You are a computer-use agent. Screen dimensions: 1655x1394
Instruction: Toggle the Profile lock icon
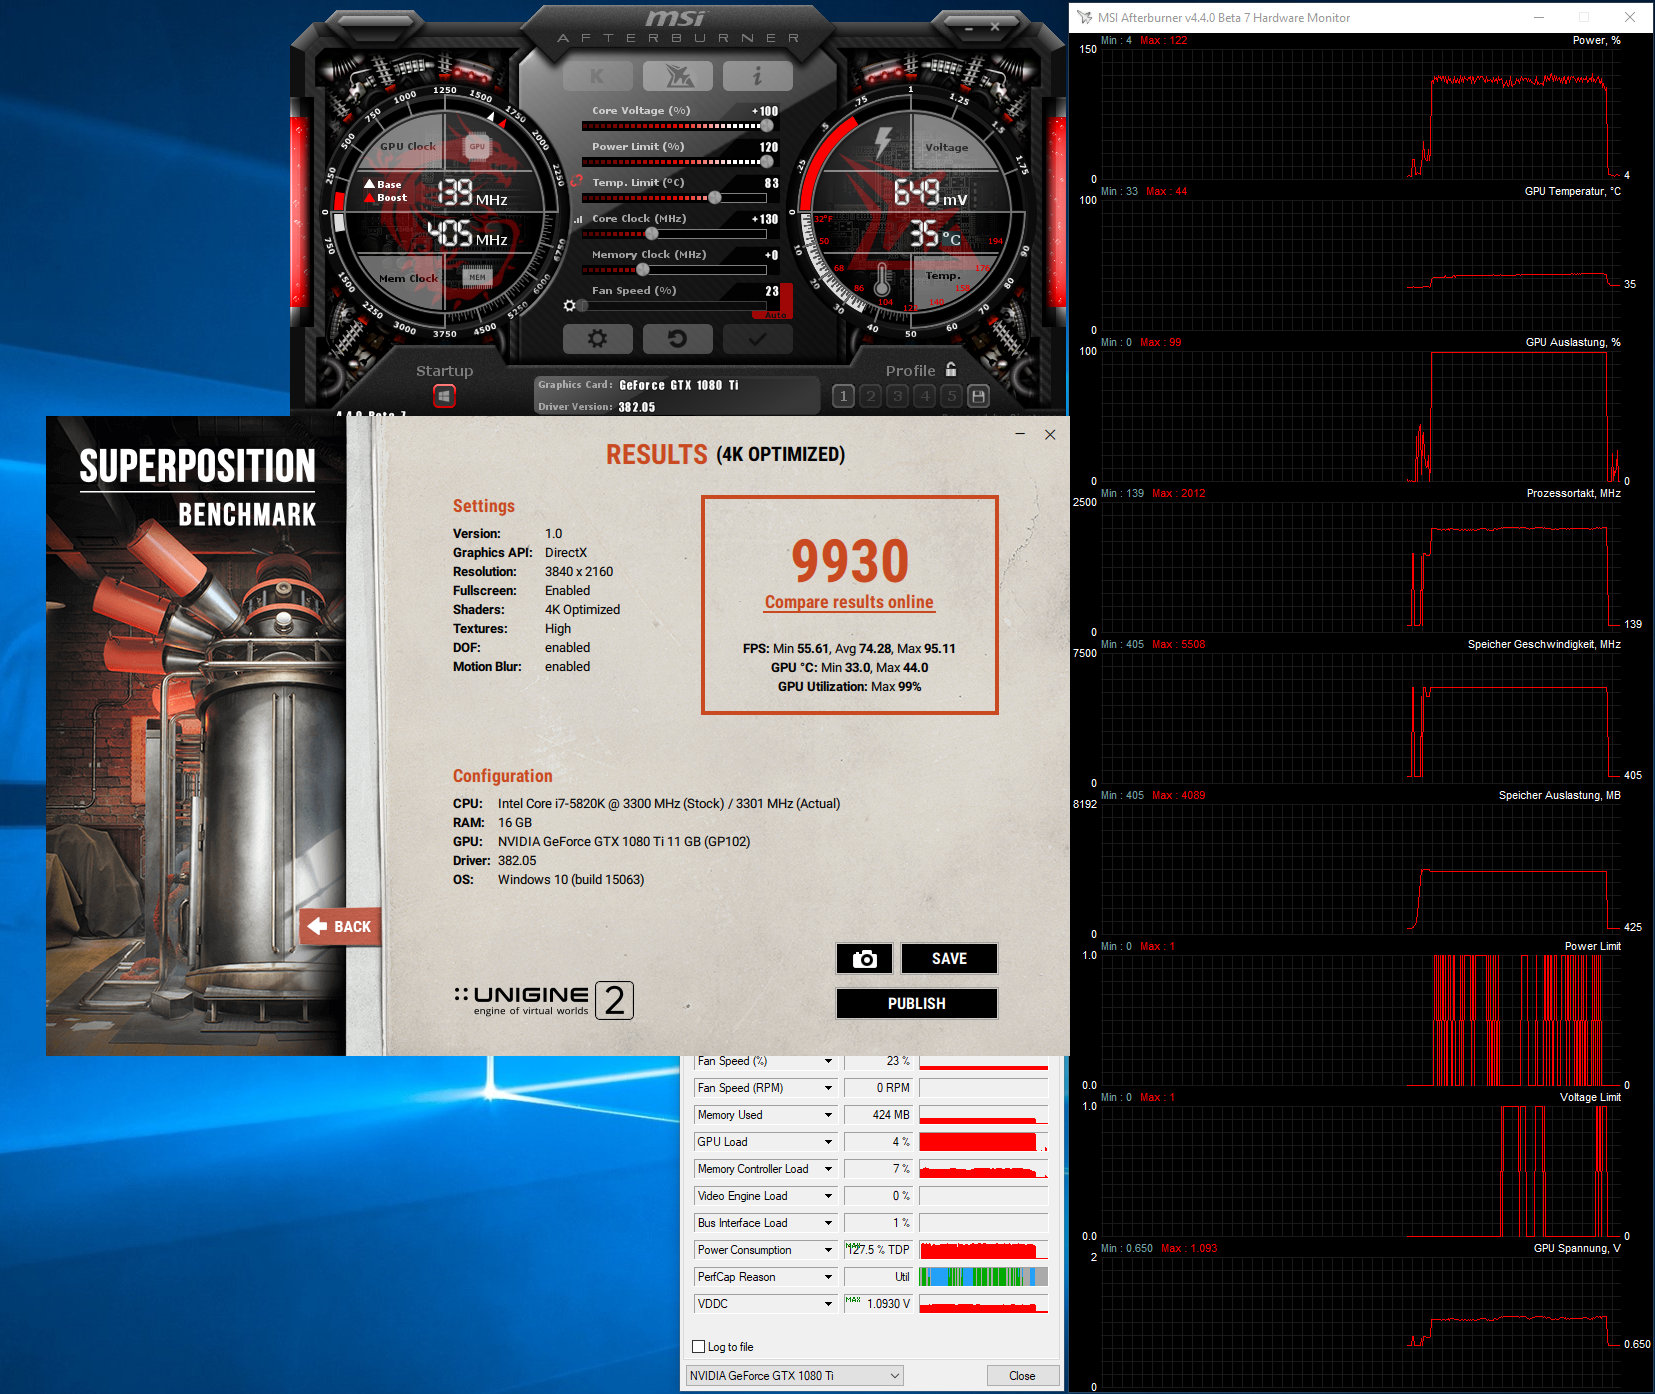pos(951,369)
